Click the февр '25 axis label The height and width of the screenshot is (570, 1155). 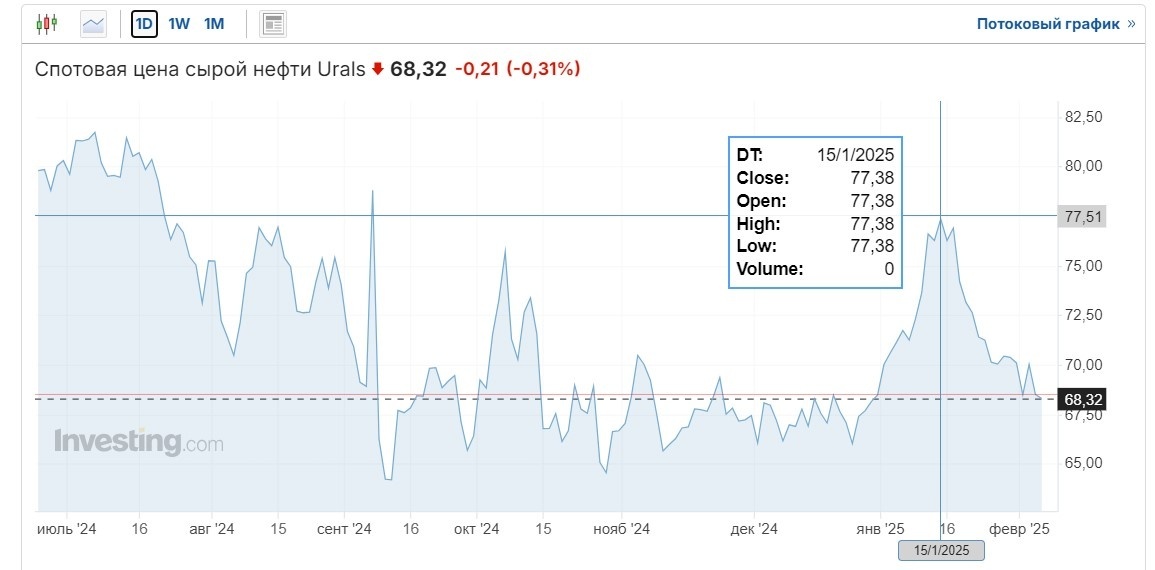point(1019,529)
